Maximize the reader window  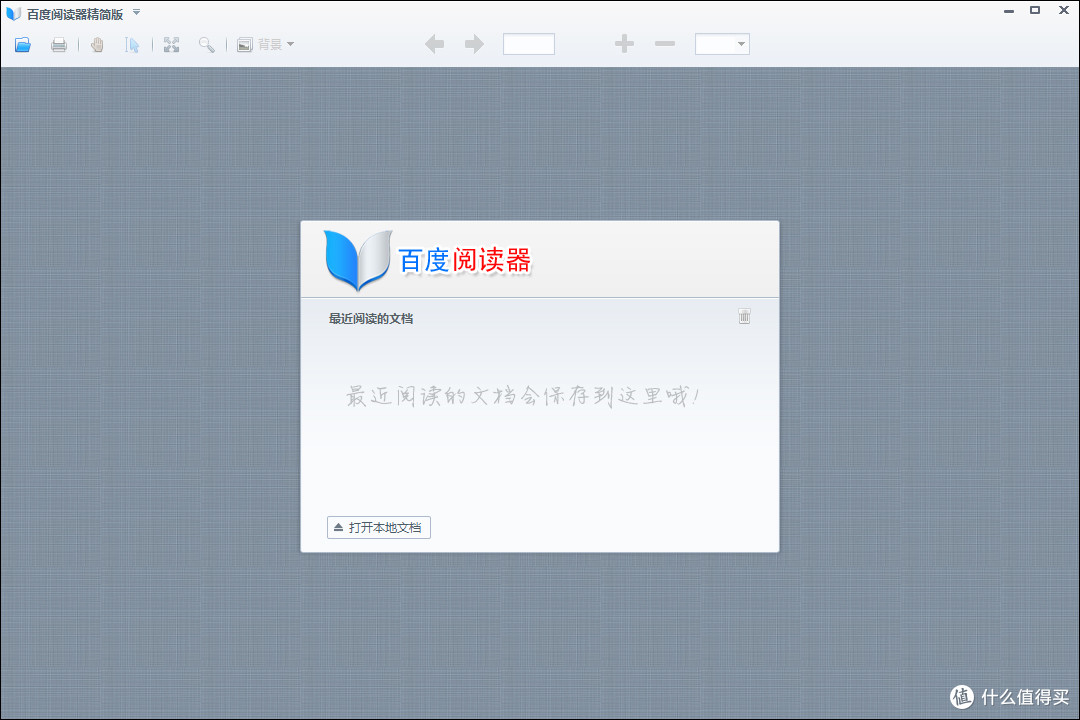[1035, 10]
